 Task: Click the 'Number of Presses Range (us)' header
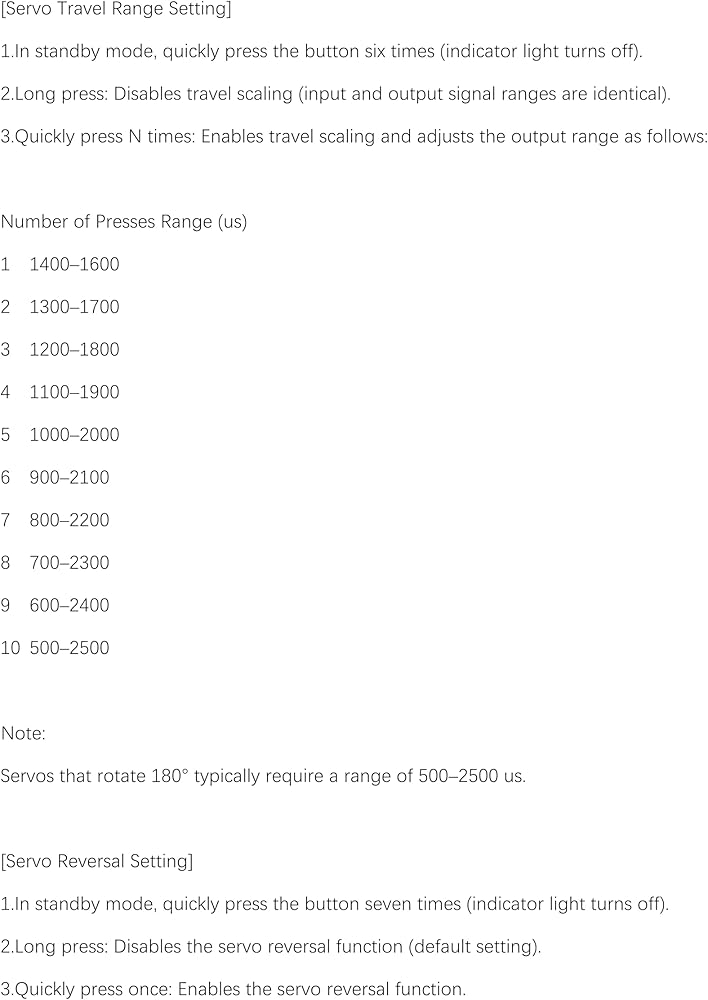[124, 222]
